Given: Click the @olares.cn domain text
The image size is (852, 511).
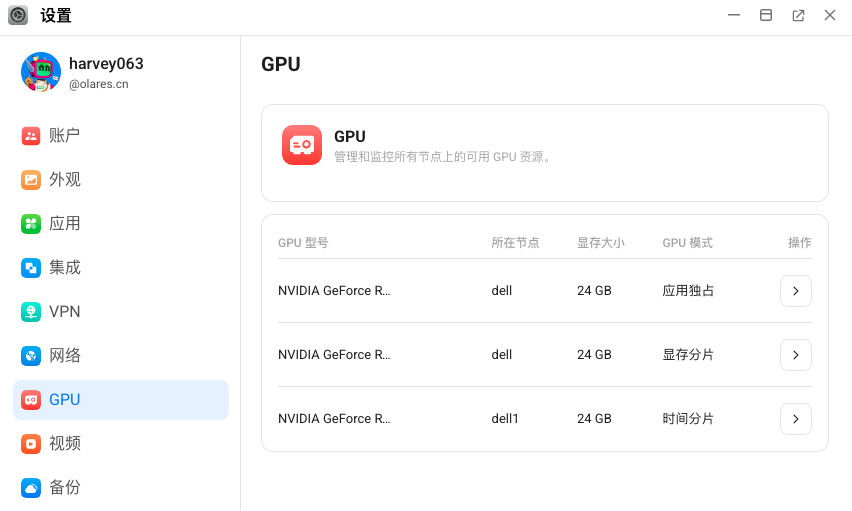Looking at the screenshot, I should pos(98,84).
